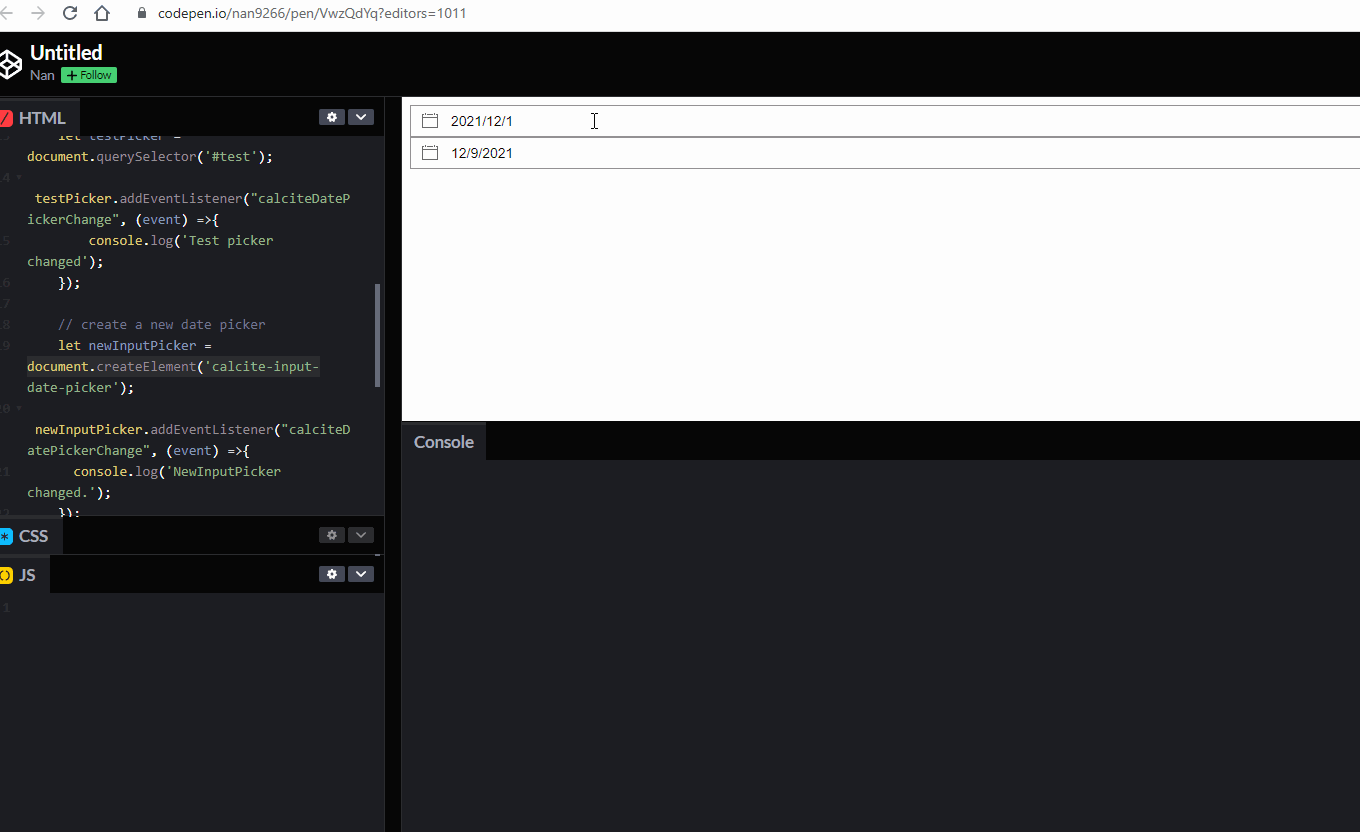Expand the CSS panel options chevron

[361, 535]
